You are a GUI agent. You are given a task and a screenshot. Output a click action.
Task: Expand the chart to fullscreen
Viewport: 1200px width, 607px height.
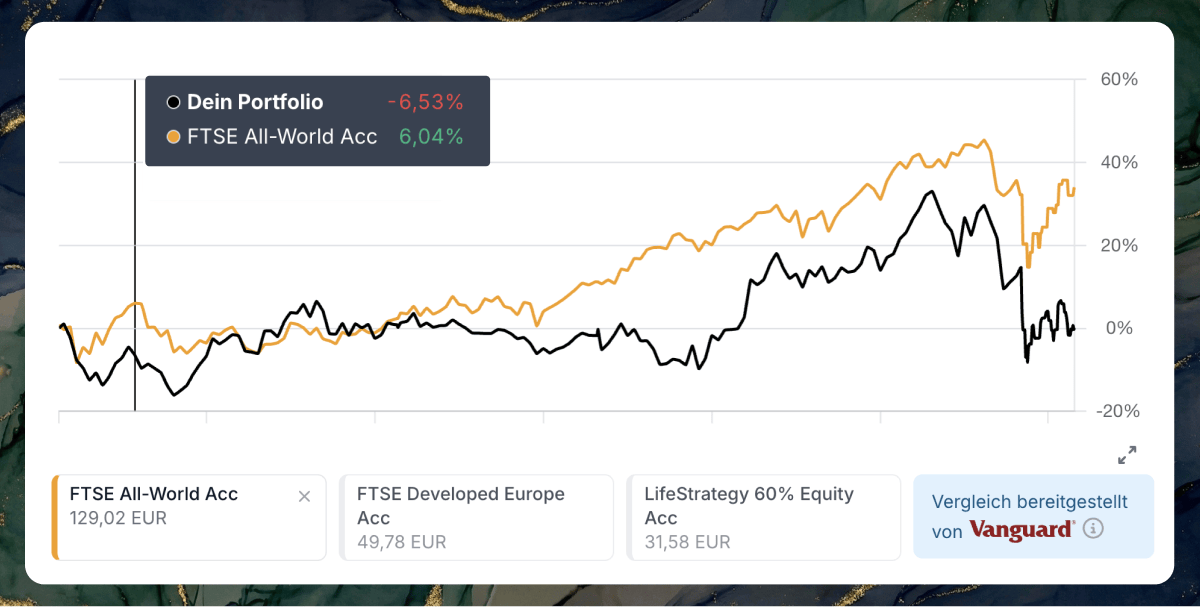pos(1127,455)
